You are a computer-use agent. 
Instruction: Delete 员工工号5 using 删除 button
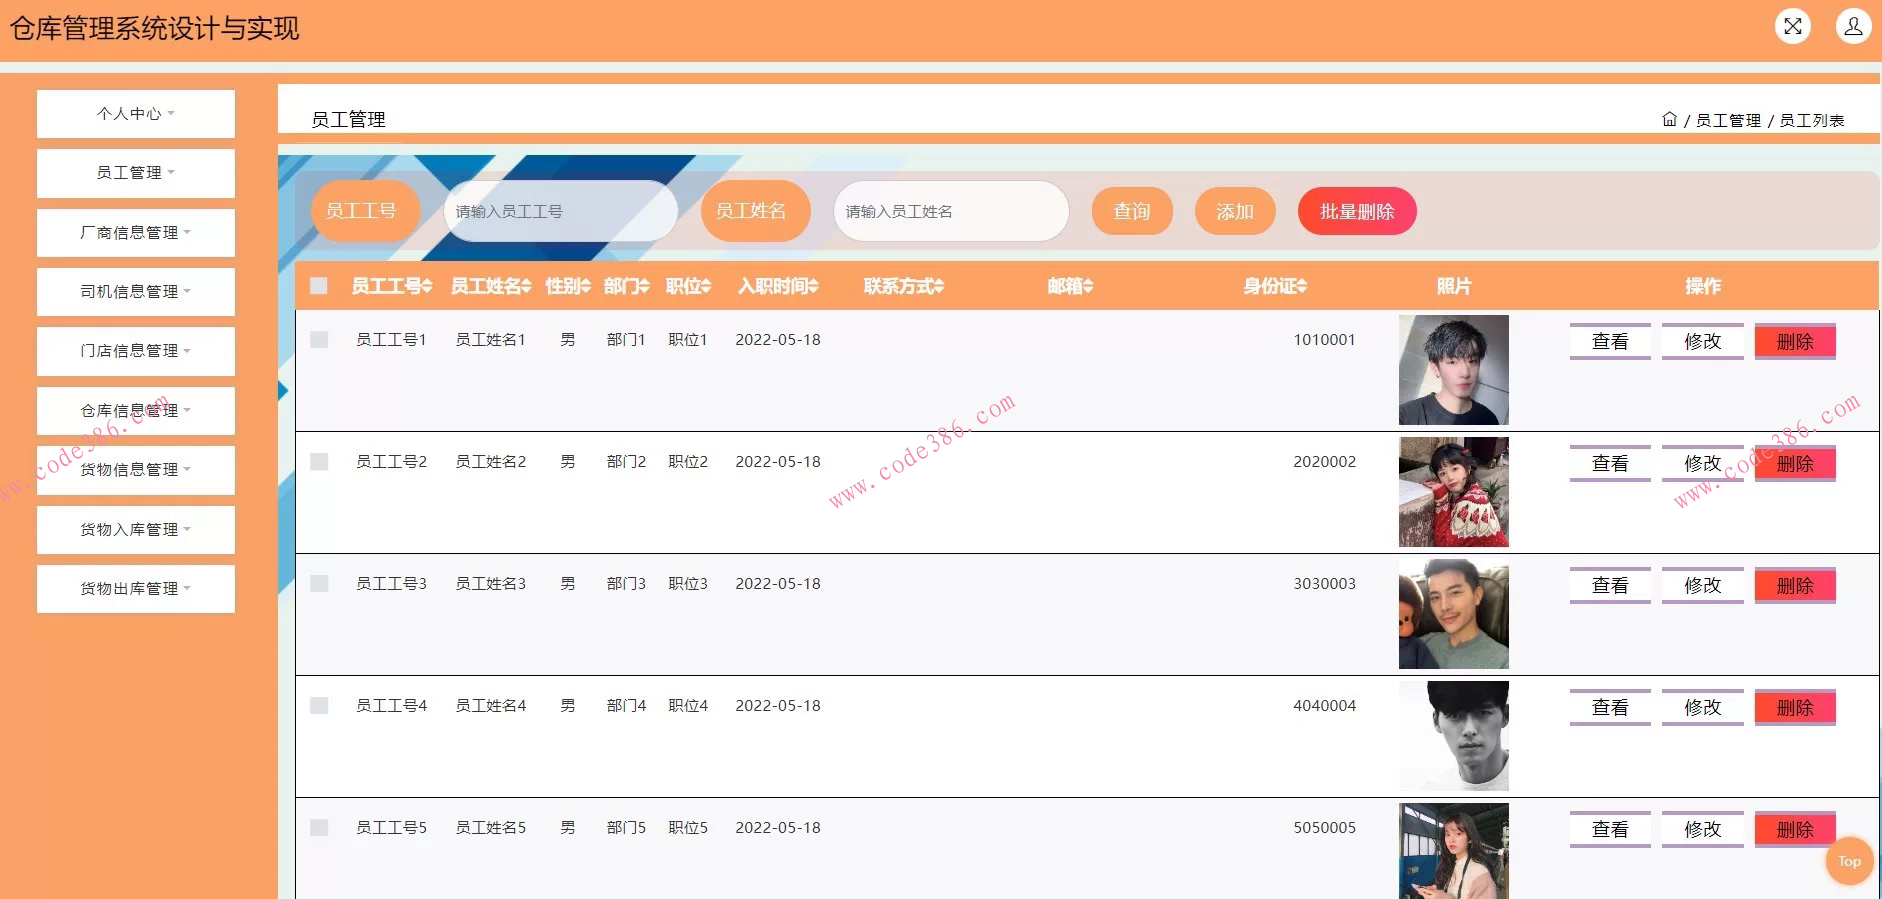[1795, 829]
